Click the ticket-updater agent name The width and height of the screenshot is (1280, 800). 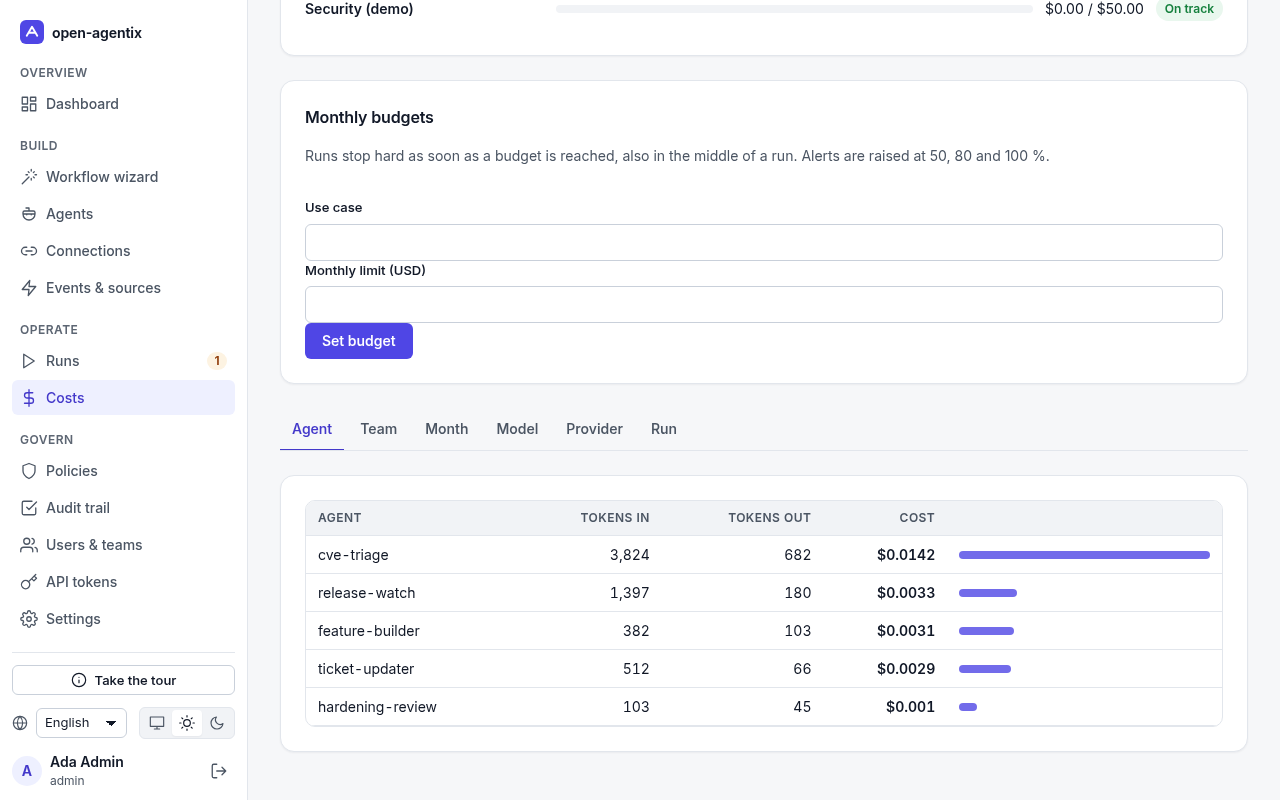point(366,669)
